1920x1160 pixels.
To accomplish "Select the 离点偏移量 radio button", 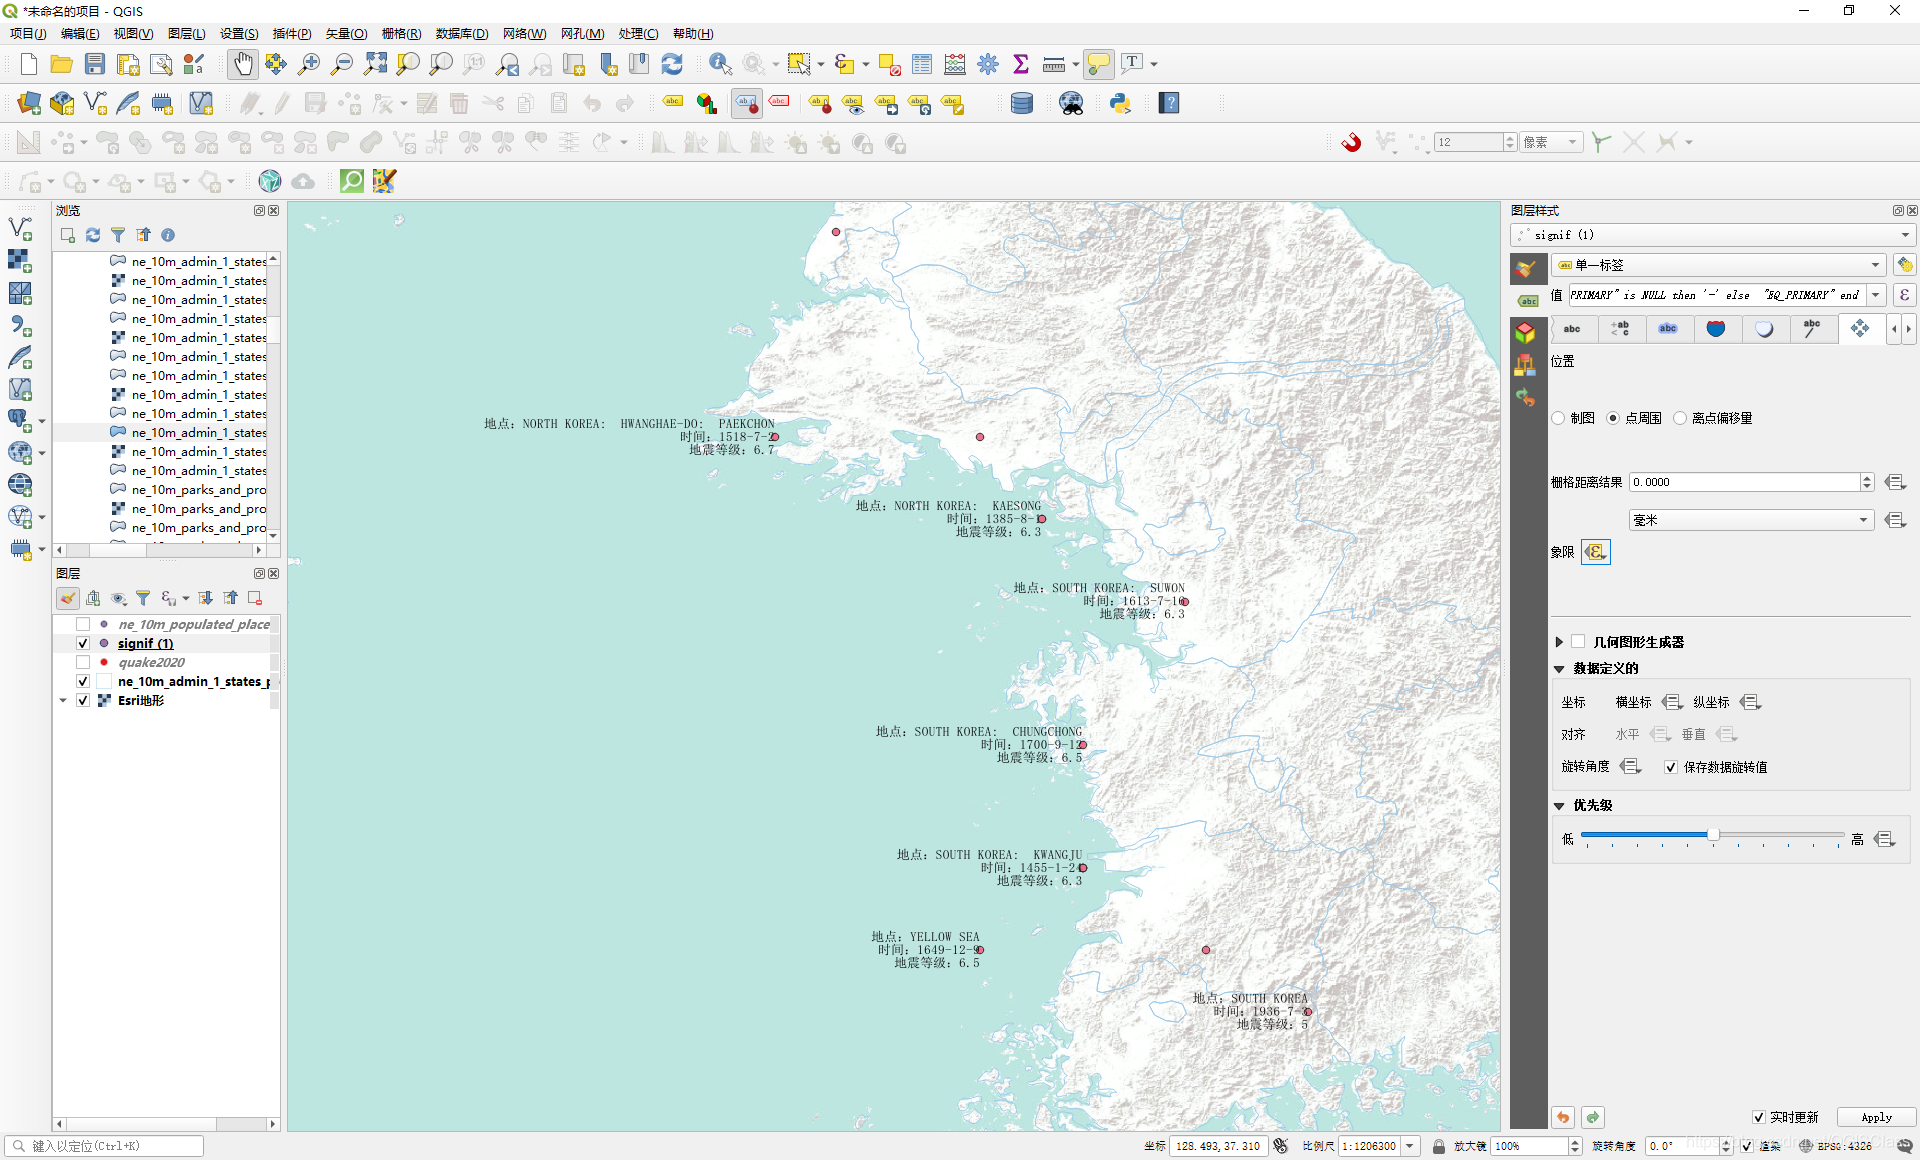I will pos(1680,418).
